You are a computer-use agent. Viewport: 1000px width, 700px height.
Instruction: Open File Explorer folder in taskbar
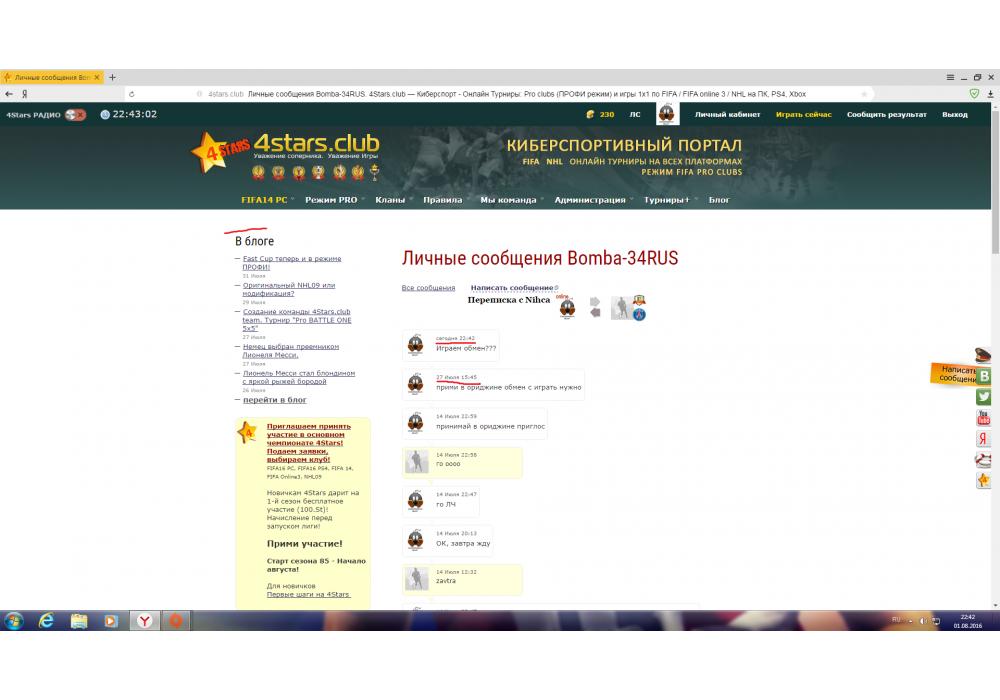(x=79, y=620)
